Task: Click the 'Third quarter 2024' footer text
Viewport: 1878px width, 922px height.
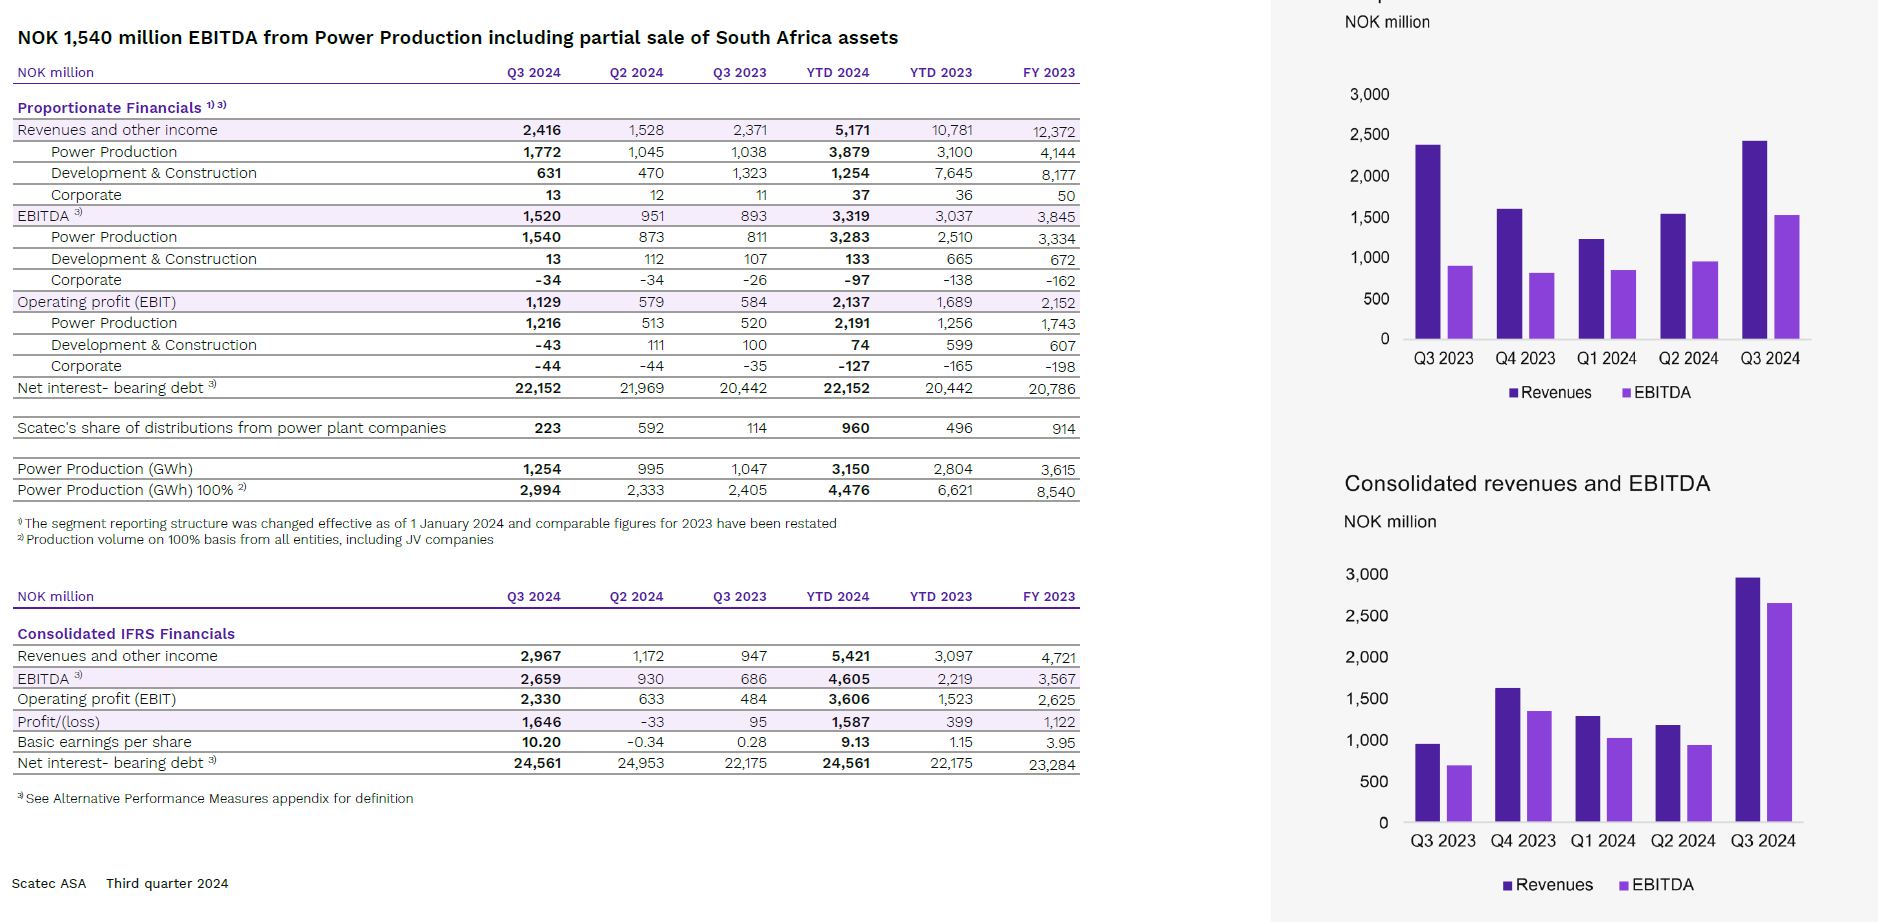Action: tap(167, 884)
